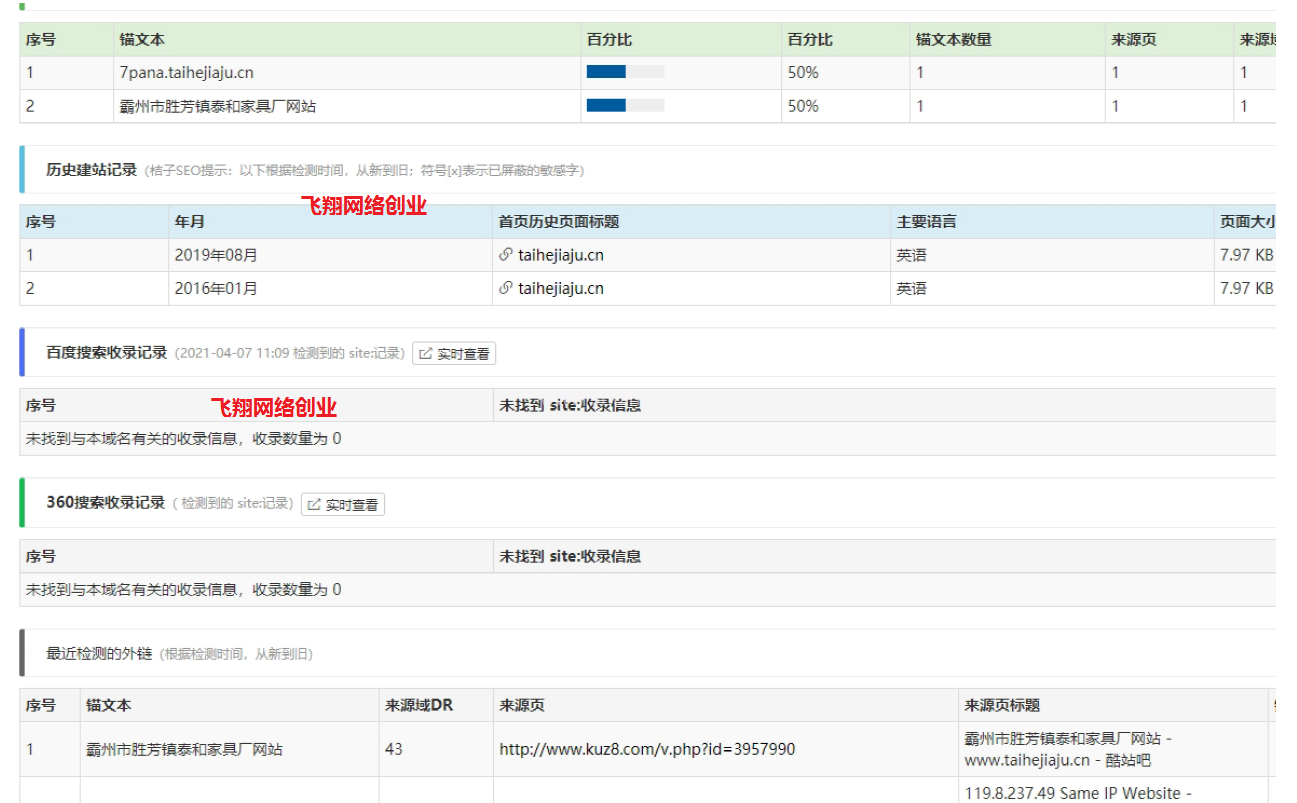Viewport: 1297px width, 803px height.
Task: Select the 历史建站记录 section heading
Action: tap(91, 170)
